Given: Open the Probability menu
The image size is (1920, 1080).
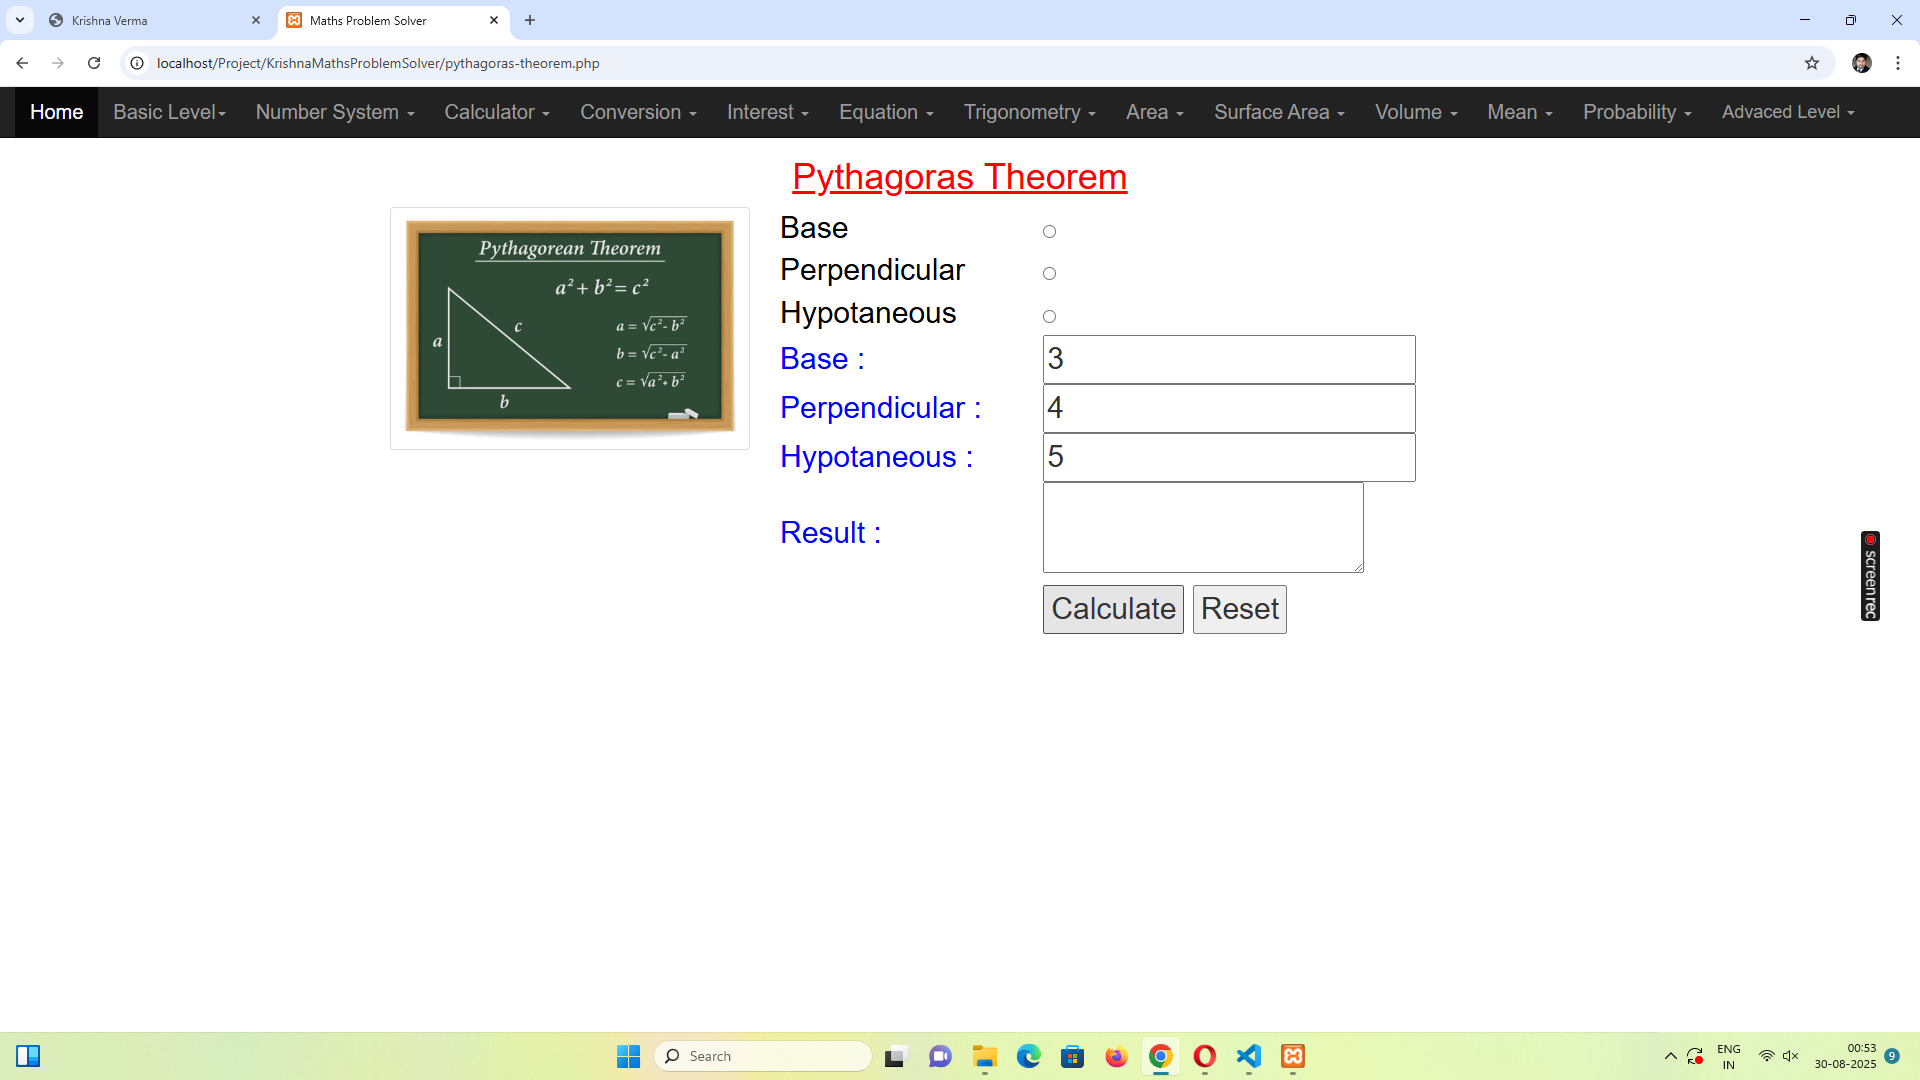Looking at the screenshot, I should click(x=1637, y=112).
